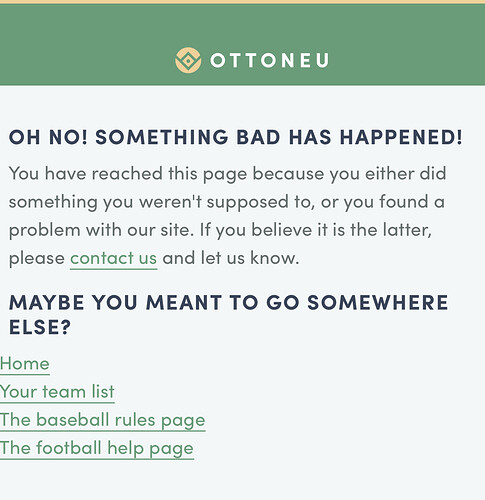Click 'and let us know.' text

(x=231, y=258)
